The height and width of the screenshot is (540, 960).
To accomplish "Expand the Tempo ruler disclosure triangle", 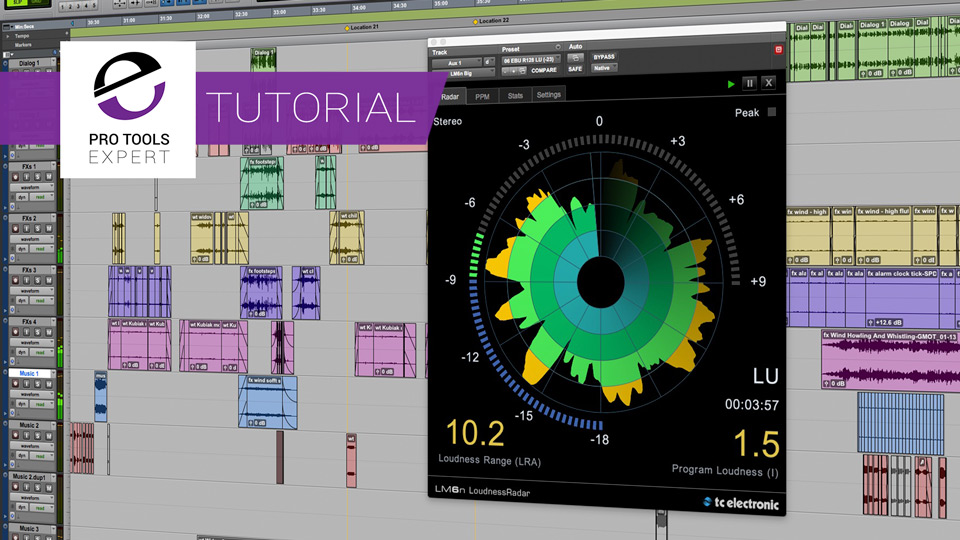I will (7, 36).
